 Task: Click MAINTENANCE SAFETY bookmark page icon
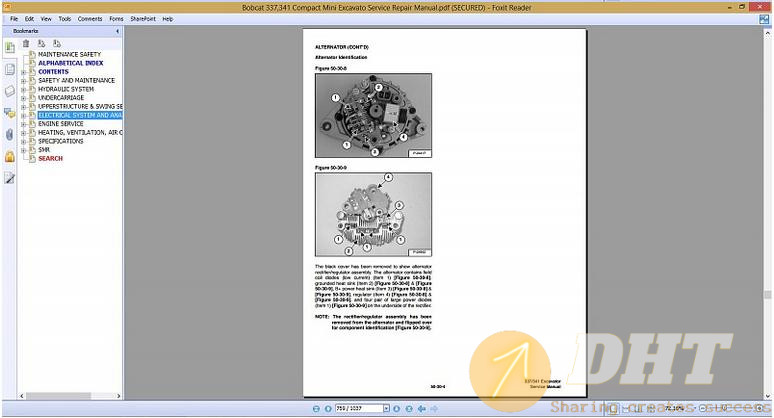point(33,54)
